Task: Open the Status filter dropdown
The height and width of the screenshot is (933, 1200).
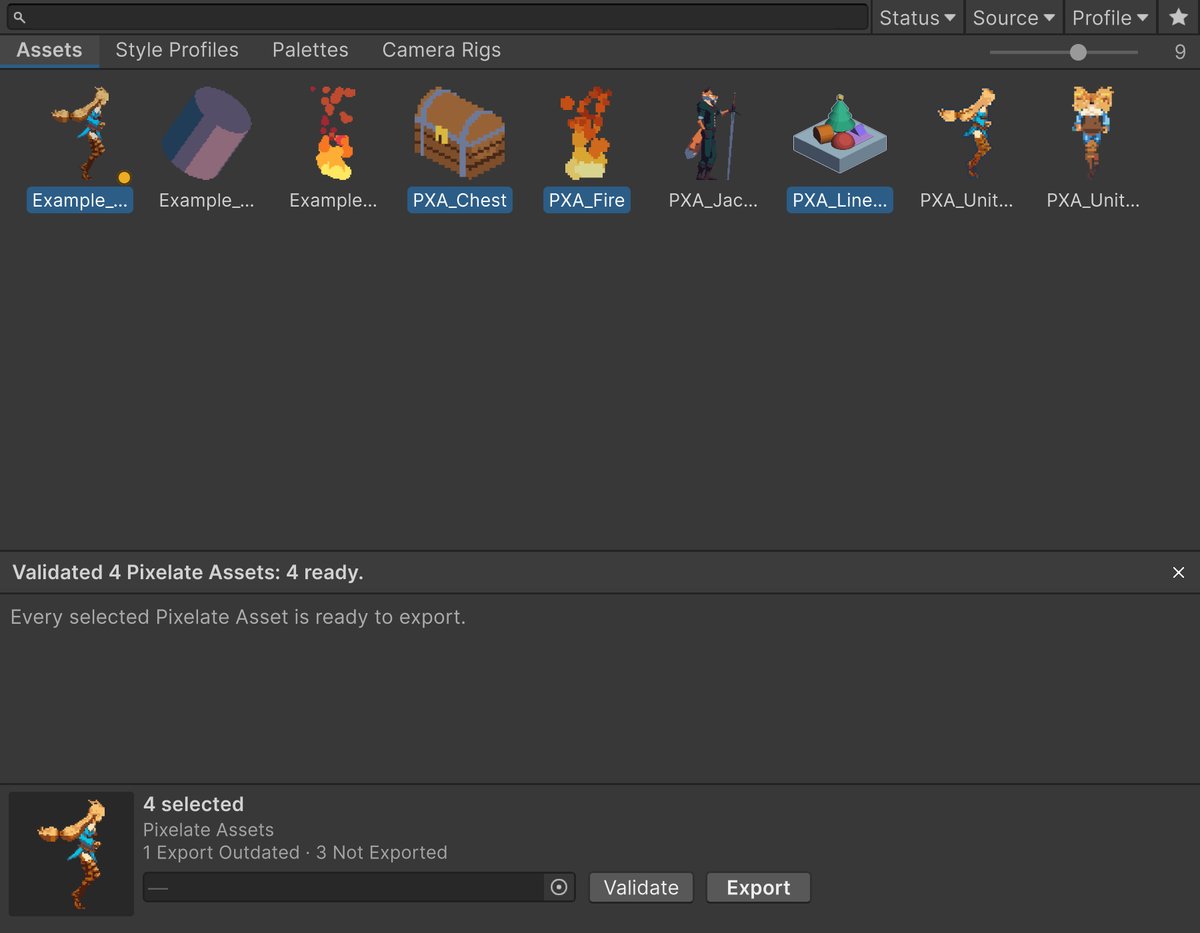Action: (917, 17)
